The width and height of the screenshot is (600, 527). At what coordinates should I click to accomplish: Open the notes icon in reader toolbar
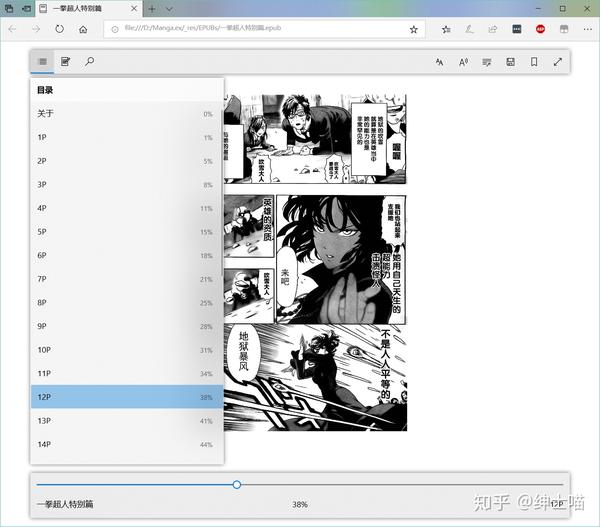[x=66, y=62]
